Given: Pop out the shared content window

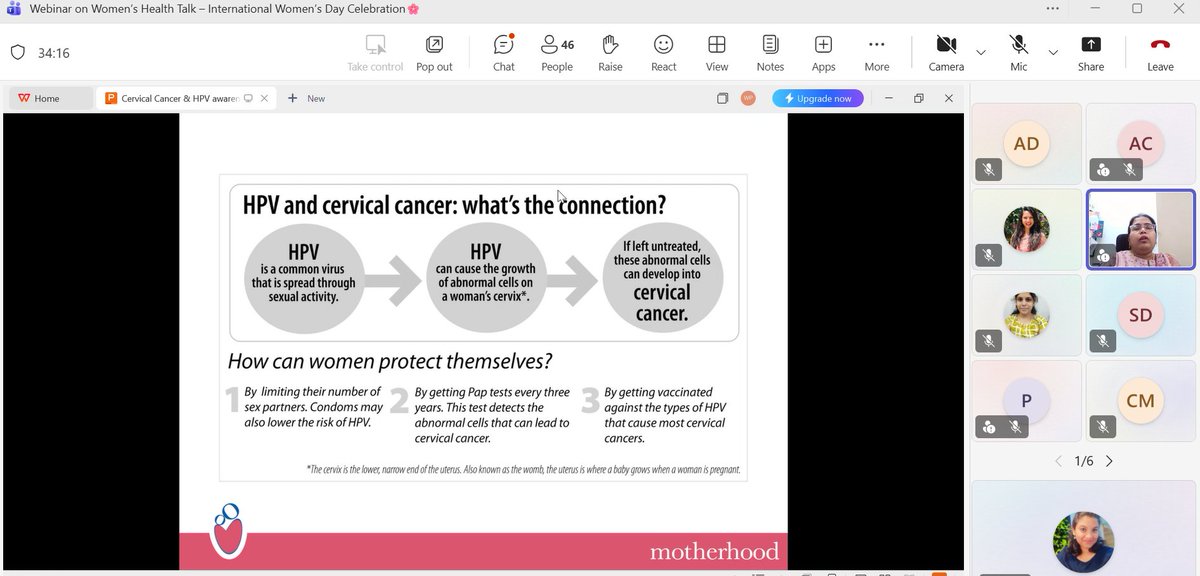Looking at the screenshot, I should point(434,53).
